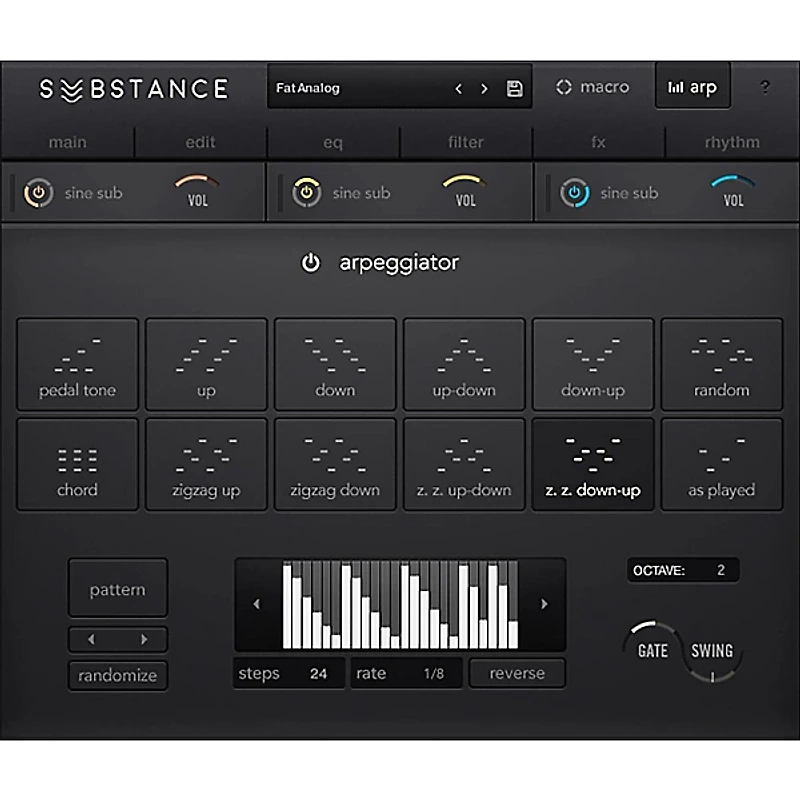Power on the first sine sub oscillator
This screenshot has height=800, width=800.
(38, 192)
